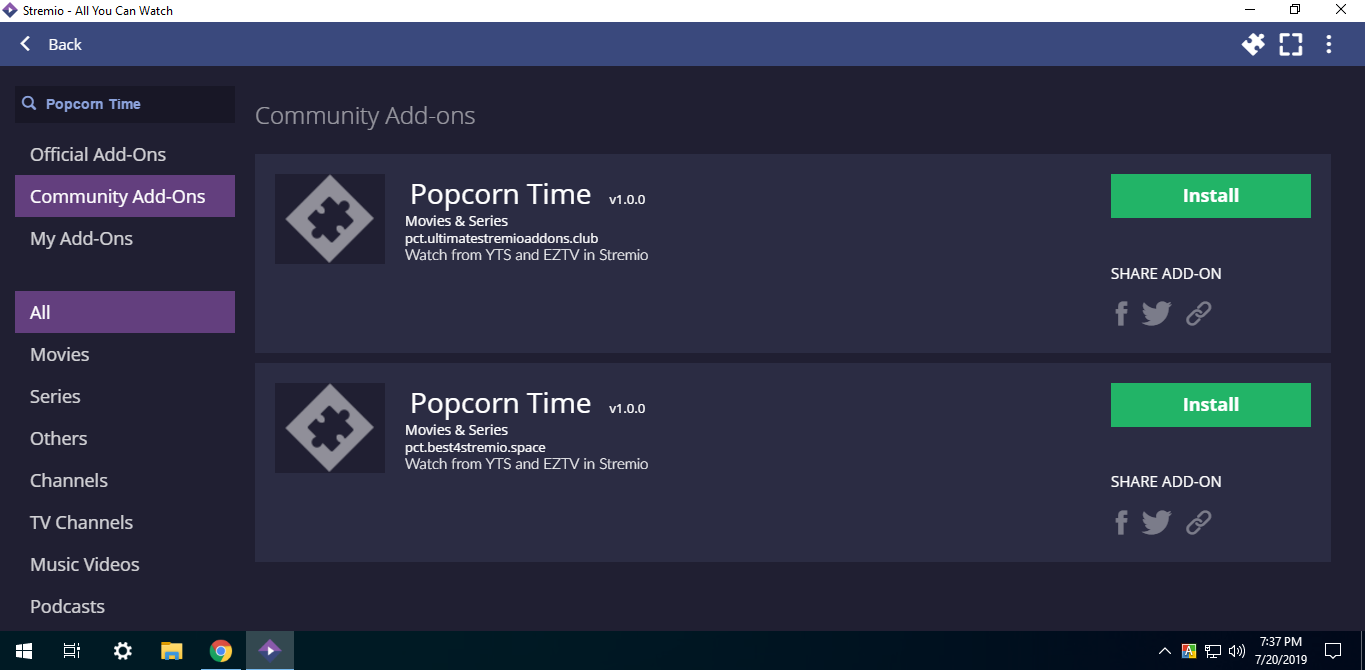This screenshot has width=1365, height=670.
Task: Open the add-ons puzzle icon in header
Action: pos(1253,44)
